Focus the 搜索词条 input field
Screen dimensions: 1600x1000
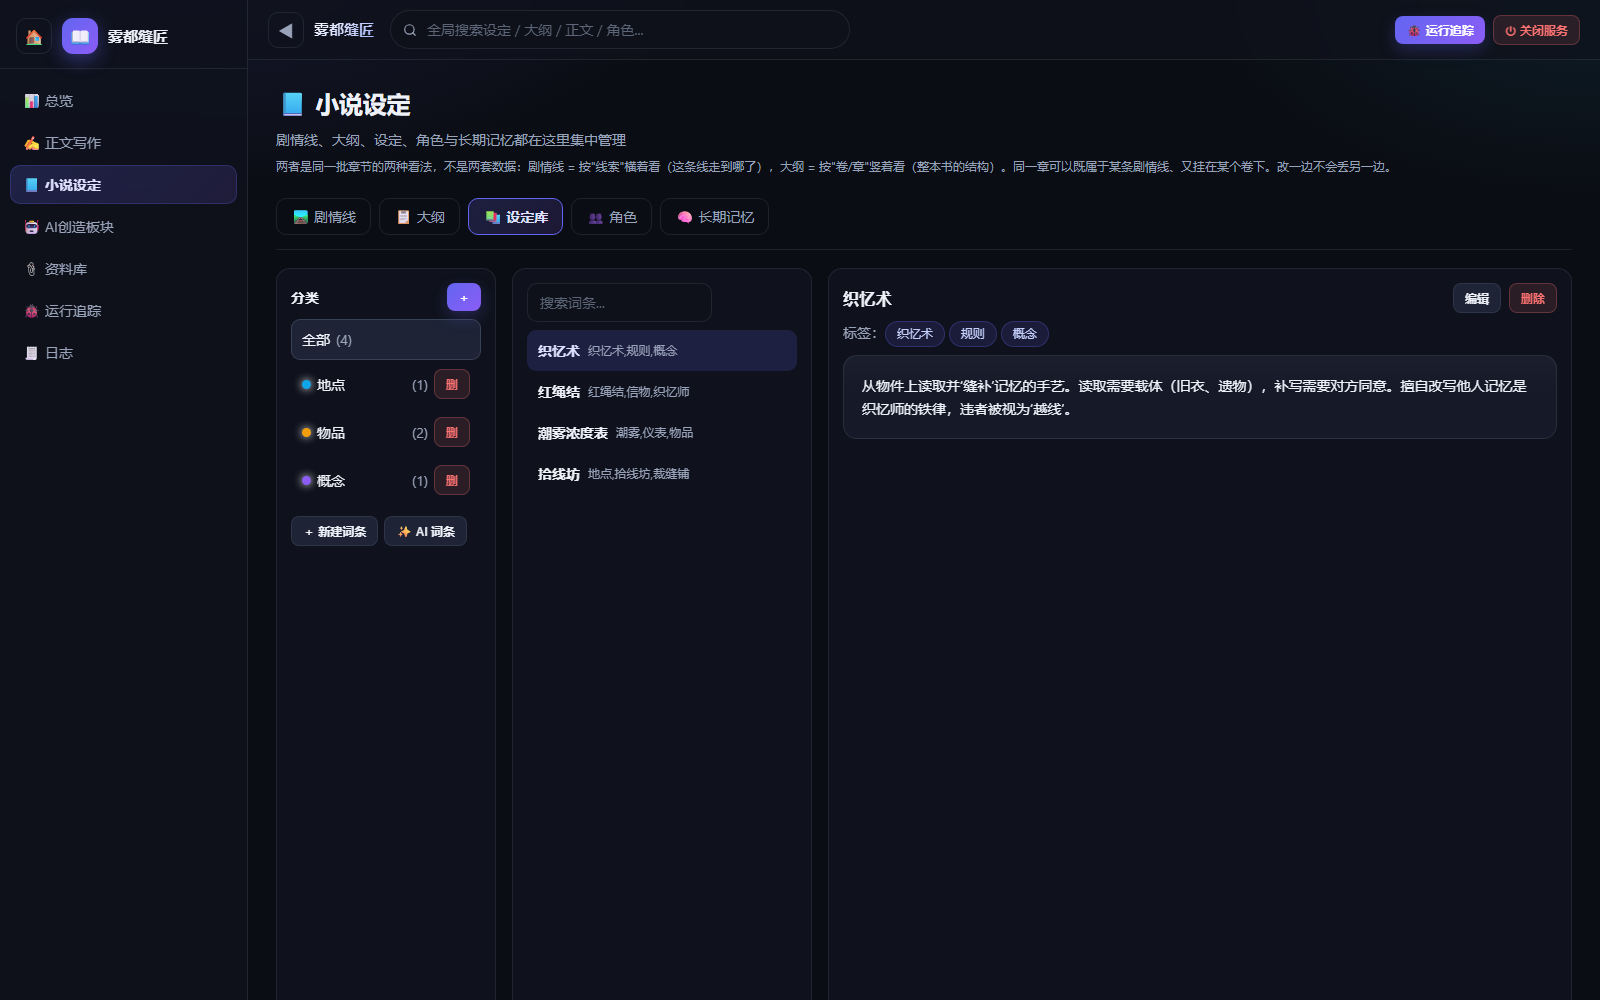coord(619,303)
